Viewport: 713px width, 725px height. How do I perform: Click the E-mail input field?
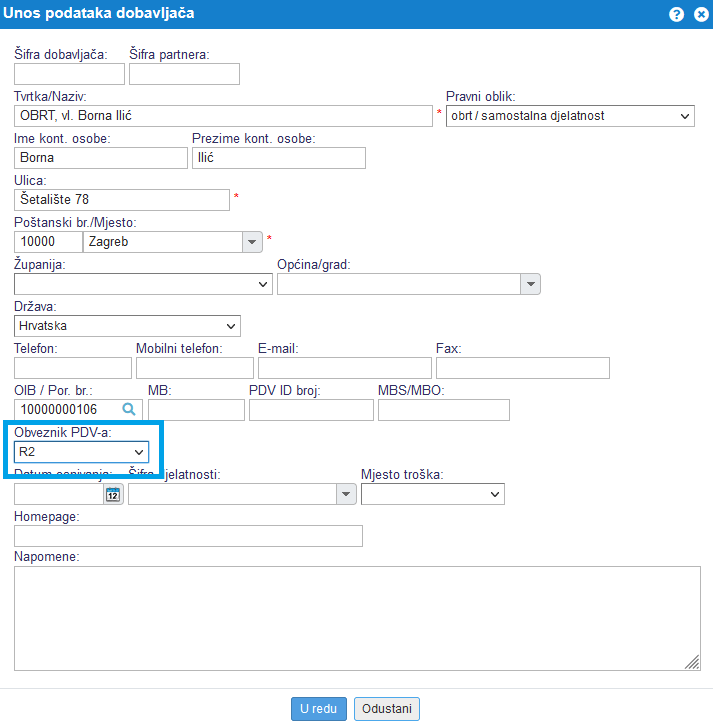point(344,368)
